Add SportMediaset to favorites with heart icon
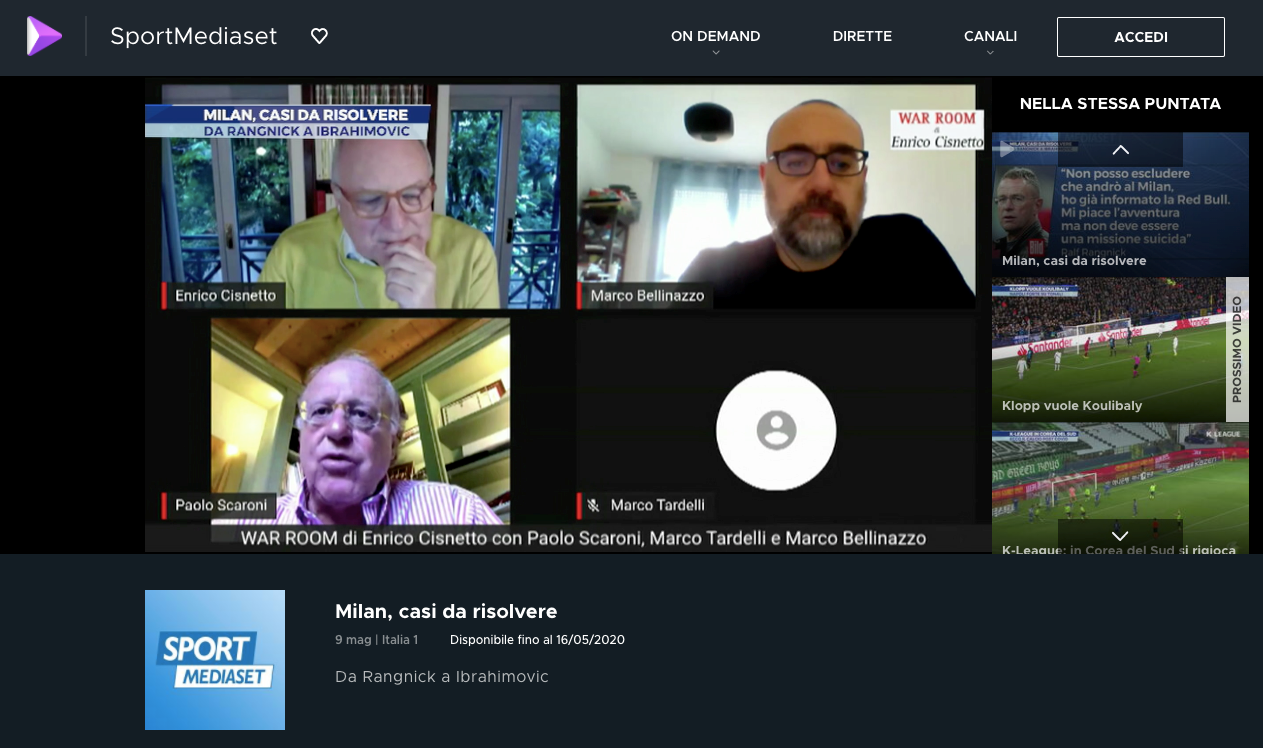 point(319,36)
